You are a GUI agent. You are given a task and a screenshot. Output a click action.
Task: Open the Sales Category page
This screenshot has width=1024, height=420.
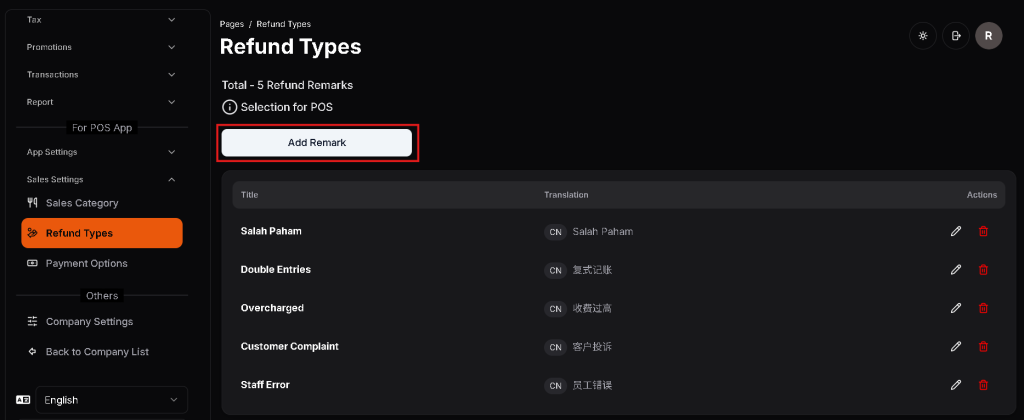(81, 203)
